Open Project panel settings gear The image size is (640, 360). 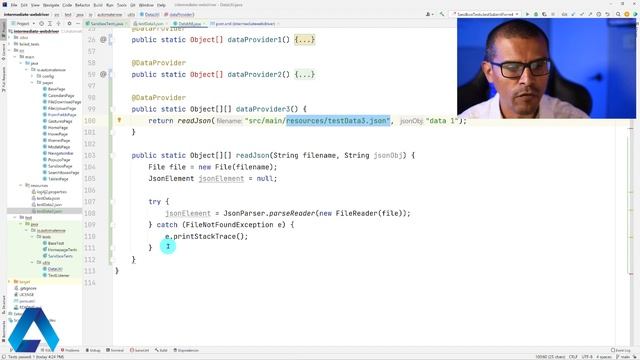[69, 24]
